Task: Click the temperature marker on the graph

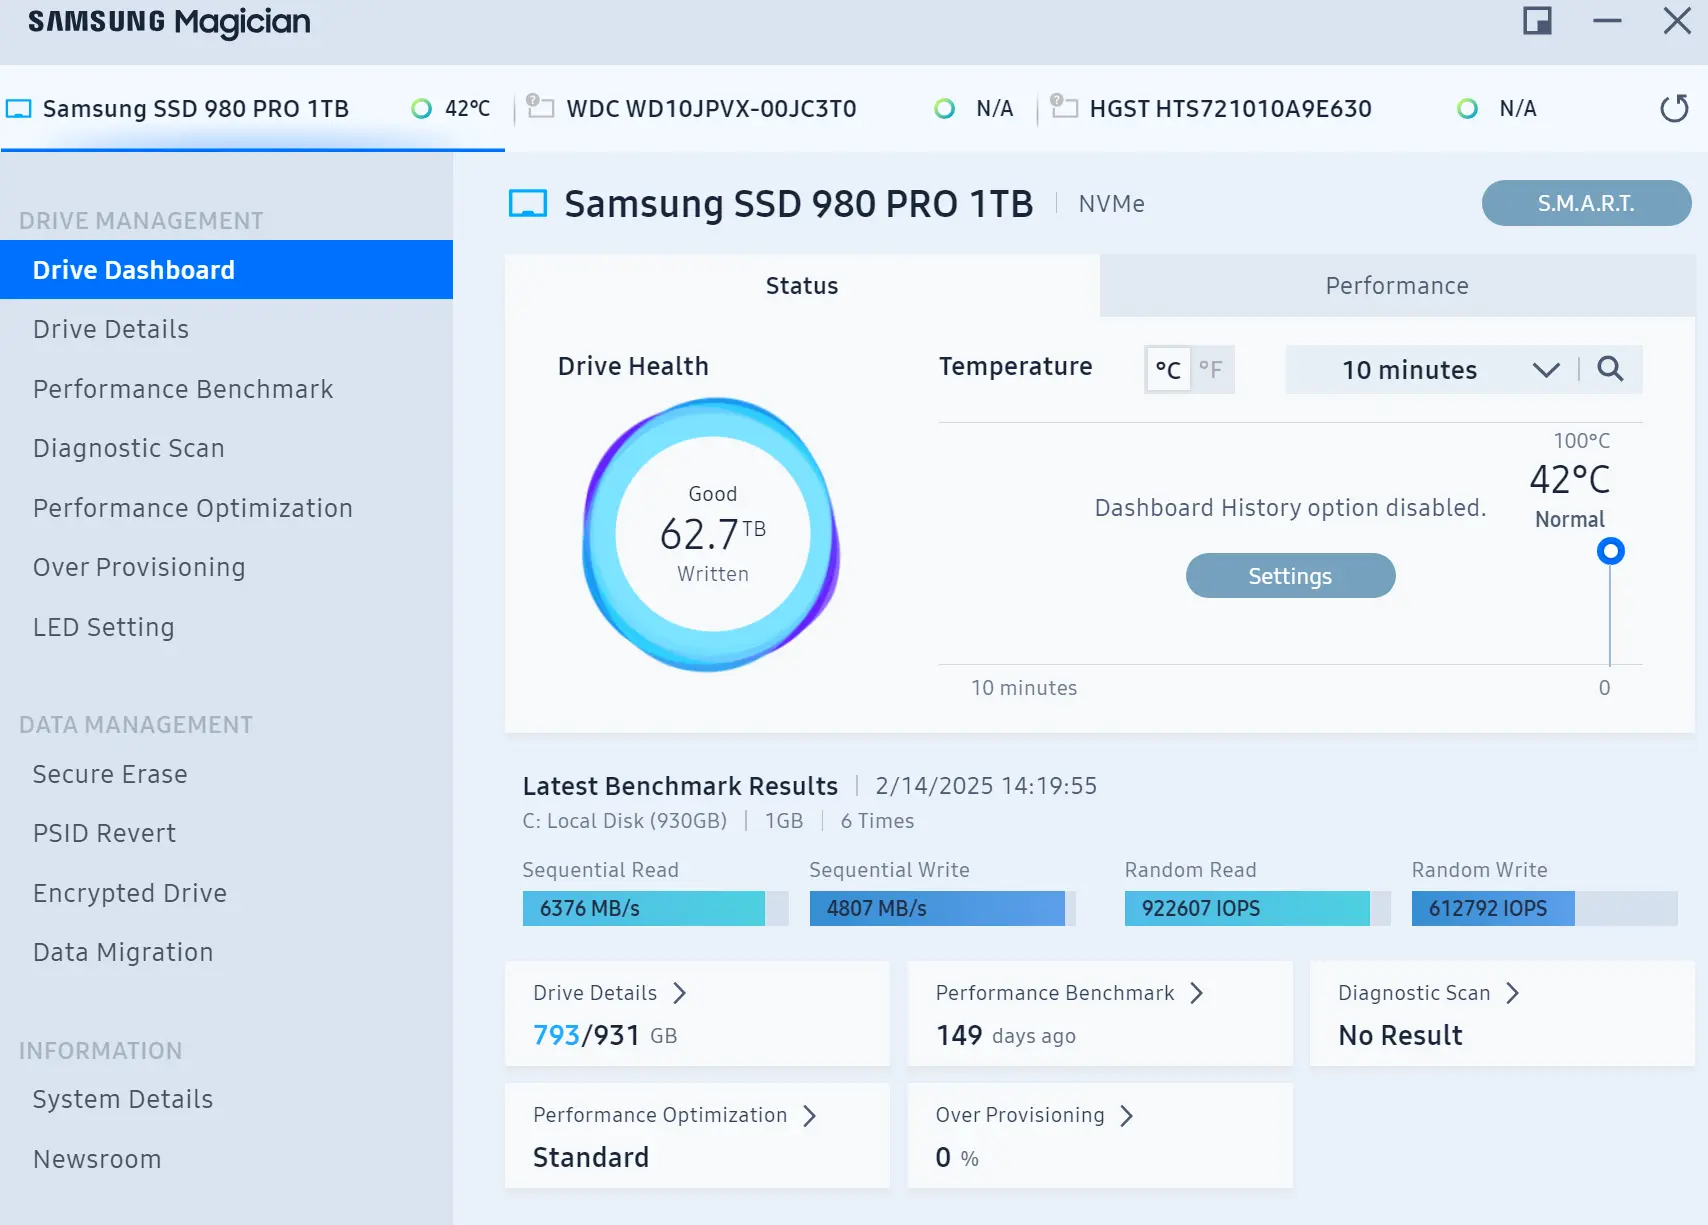Action: [x=1610, y=551]
